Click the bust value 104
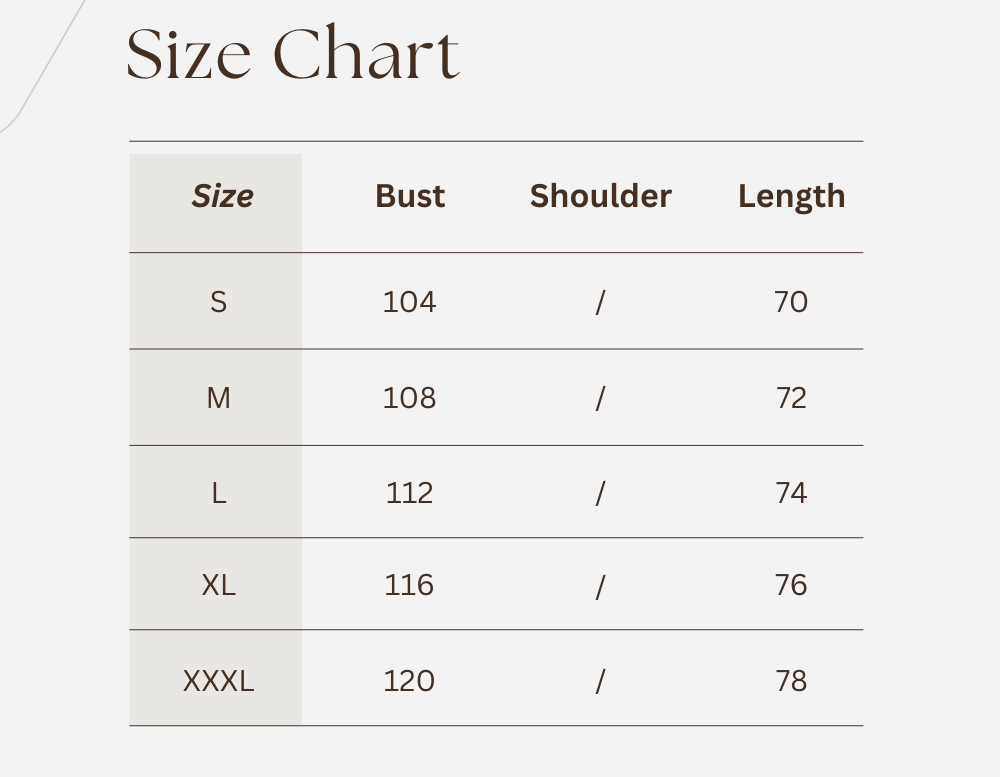Viewport: 1000px width, 777px height. pyautogui.click(x=410, y=301)
